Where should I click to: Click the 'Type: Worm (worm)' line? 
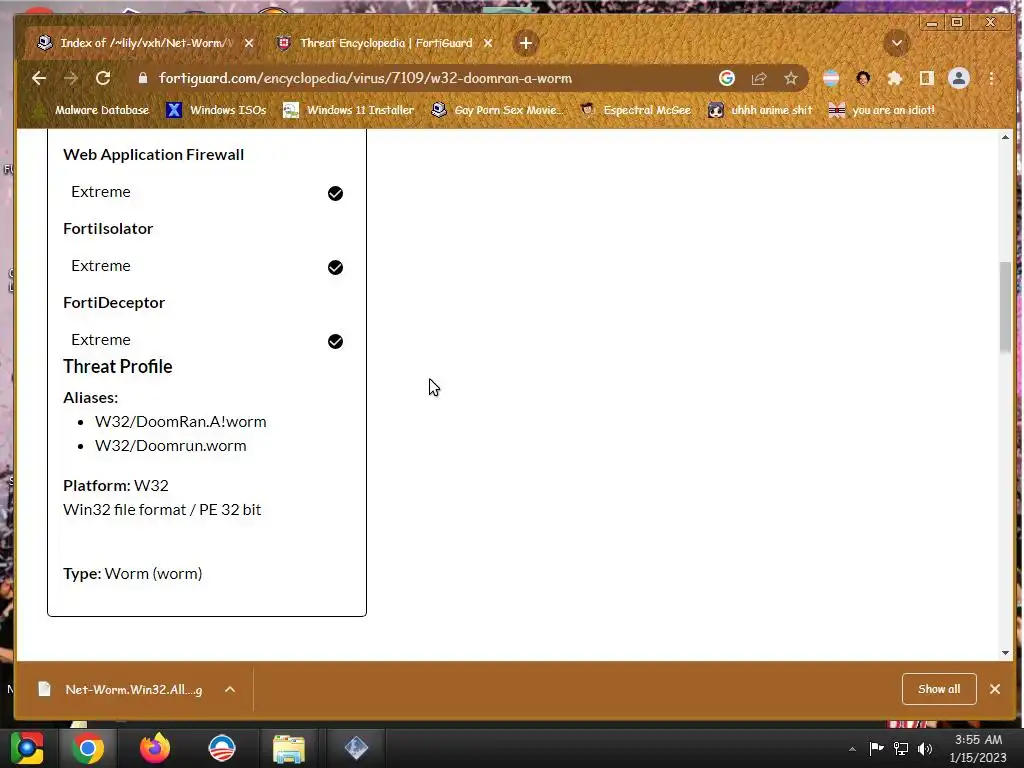133,573
